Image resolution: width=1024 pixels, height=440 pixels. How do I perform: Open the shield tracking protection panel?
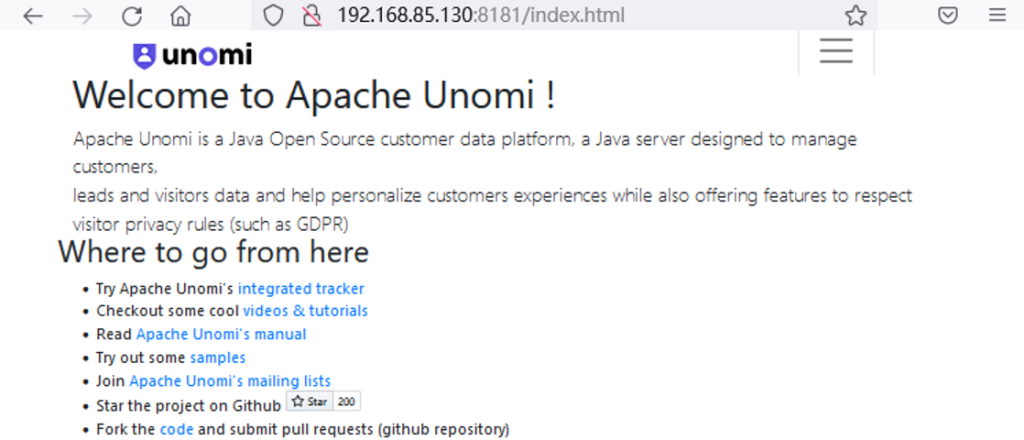coord(273,16)
